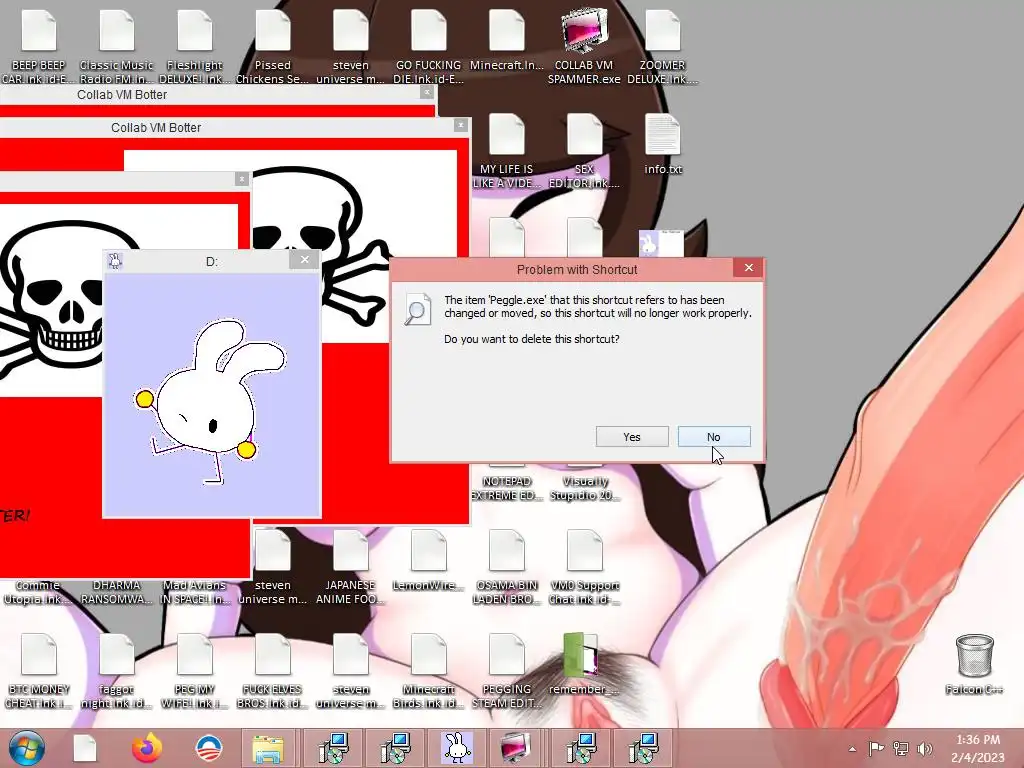Select the Falcon C++ recycle bin icon
1024x768 pixels.
tap(974, 665)
